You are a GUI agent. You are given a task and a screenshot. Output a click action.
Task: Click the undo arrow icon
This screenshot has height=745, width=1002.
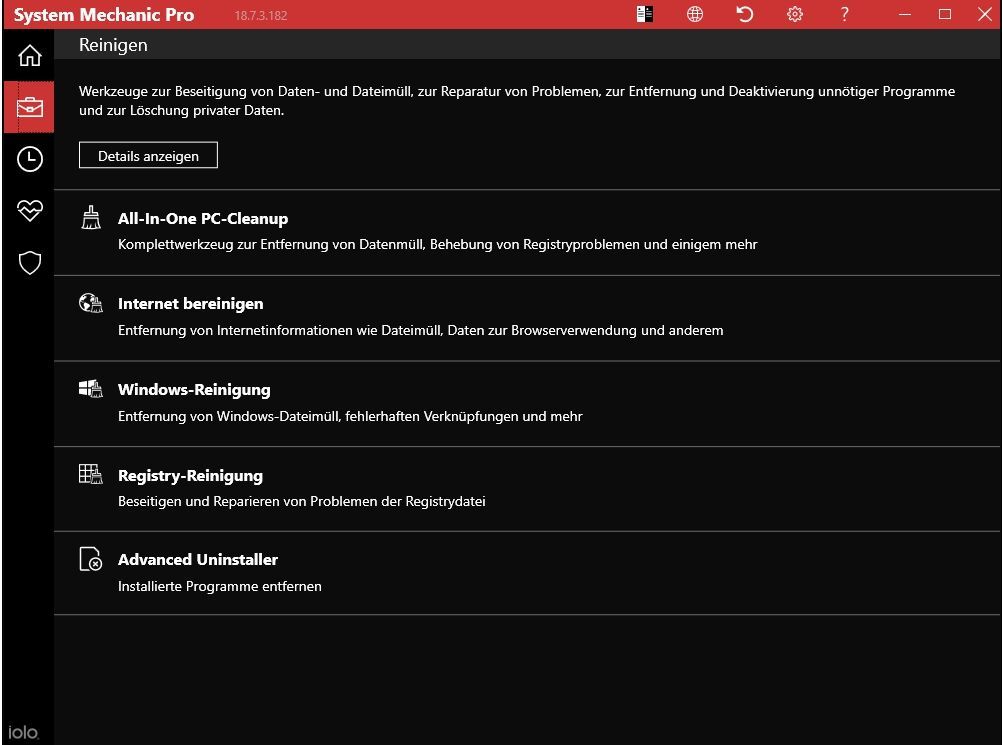[x=745, y=14]
